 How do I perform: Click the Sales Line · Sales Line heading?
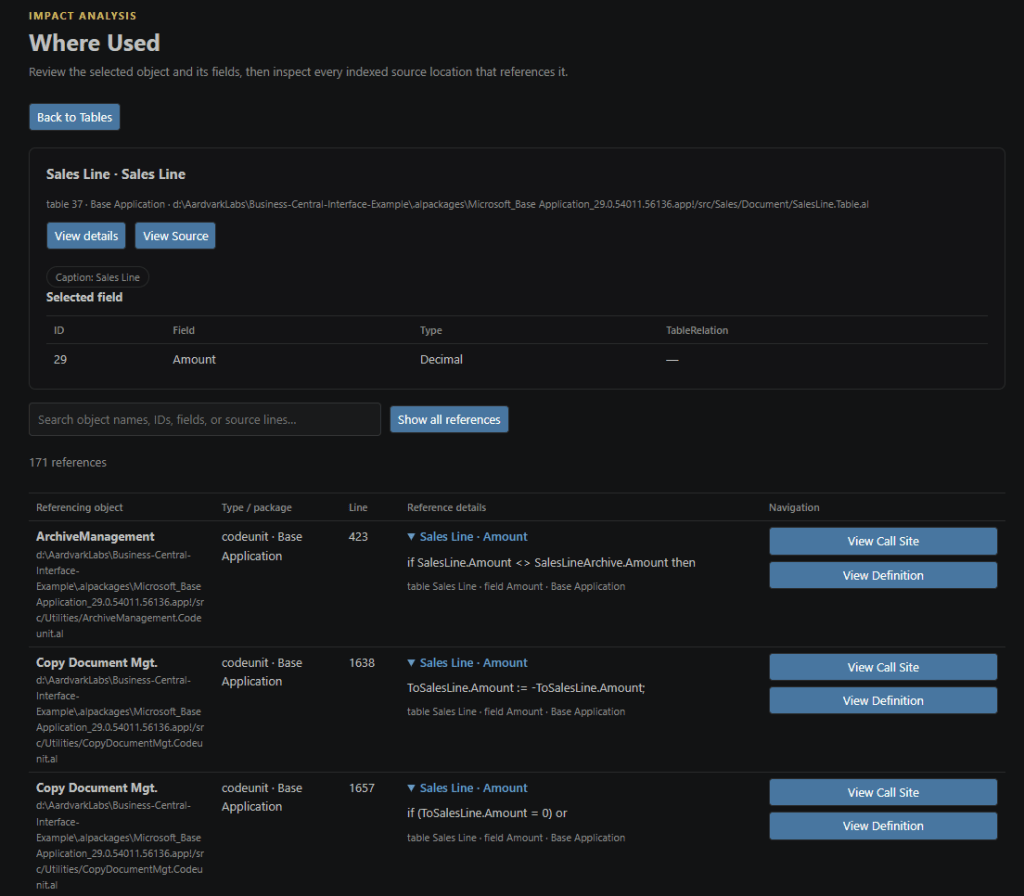[116, 174]
